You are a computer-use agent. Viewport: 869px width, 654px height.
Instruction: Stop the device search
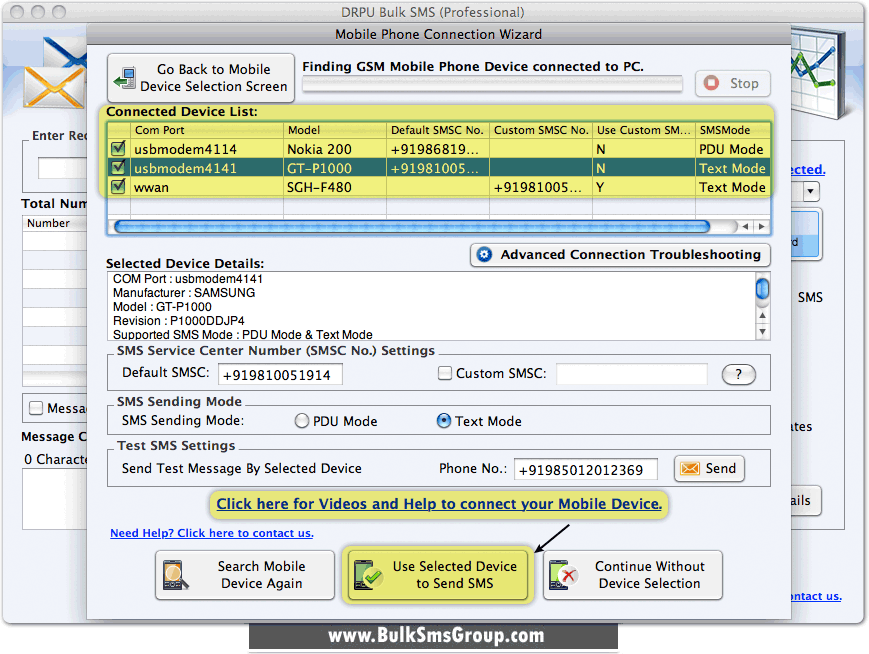(733, 83)
